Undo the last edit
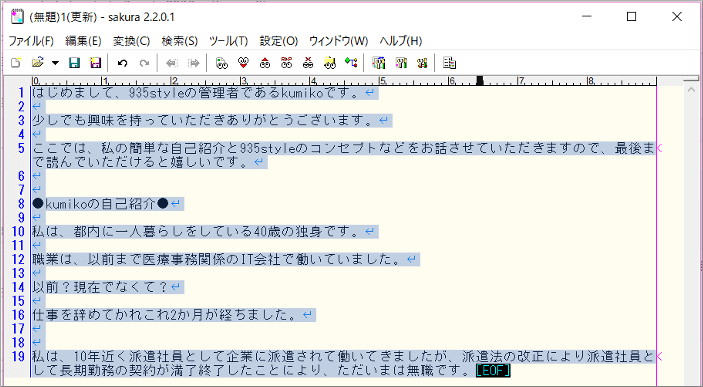The image size is (703, 387). click(x=122, y=63)
